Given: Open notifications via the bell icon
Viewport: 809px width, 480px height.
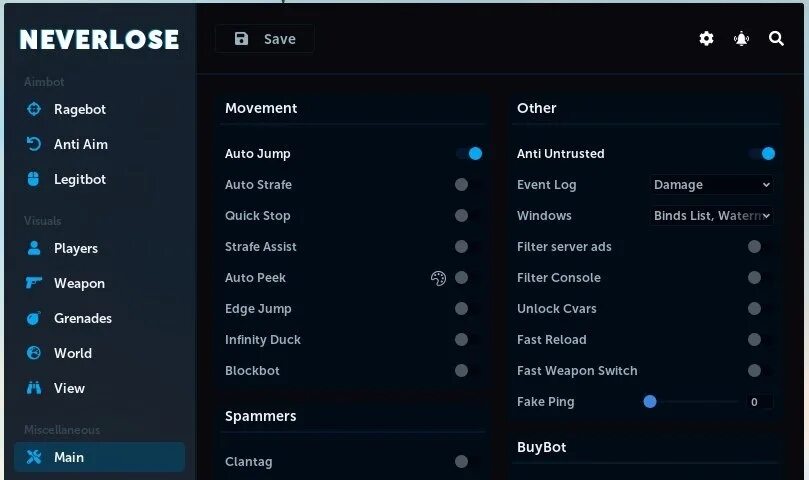Looking at the screenshot, I should (x=741, y=39).
